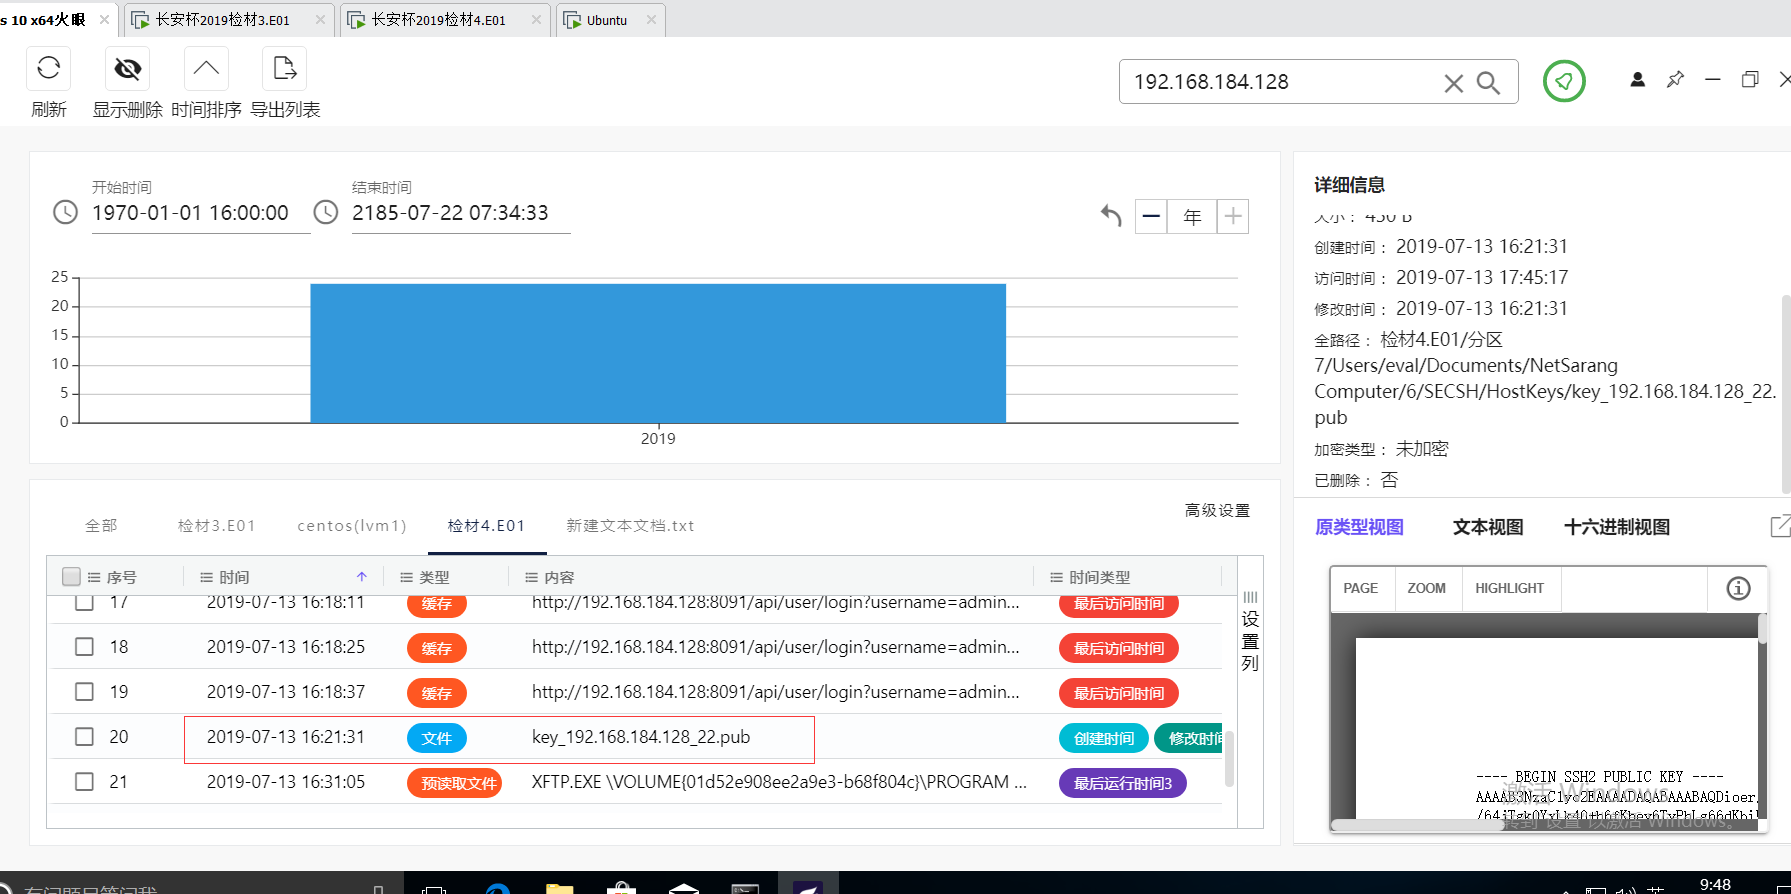Image resolution: width=1791 pixels, height=894 pixels.
Task: Click the 详细信息 panel scrollbar
Action: click(1786, 393)
